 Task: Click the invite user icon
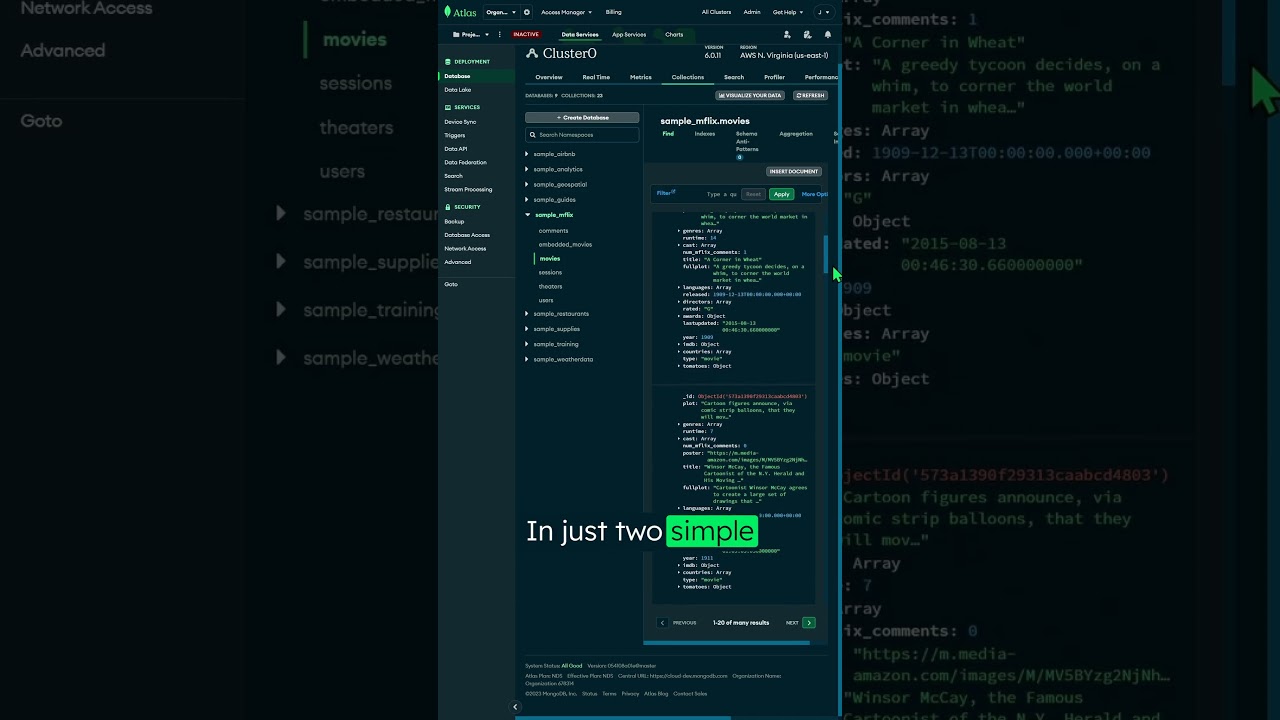[787, 34]
